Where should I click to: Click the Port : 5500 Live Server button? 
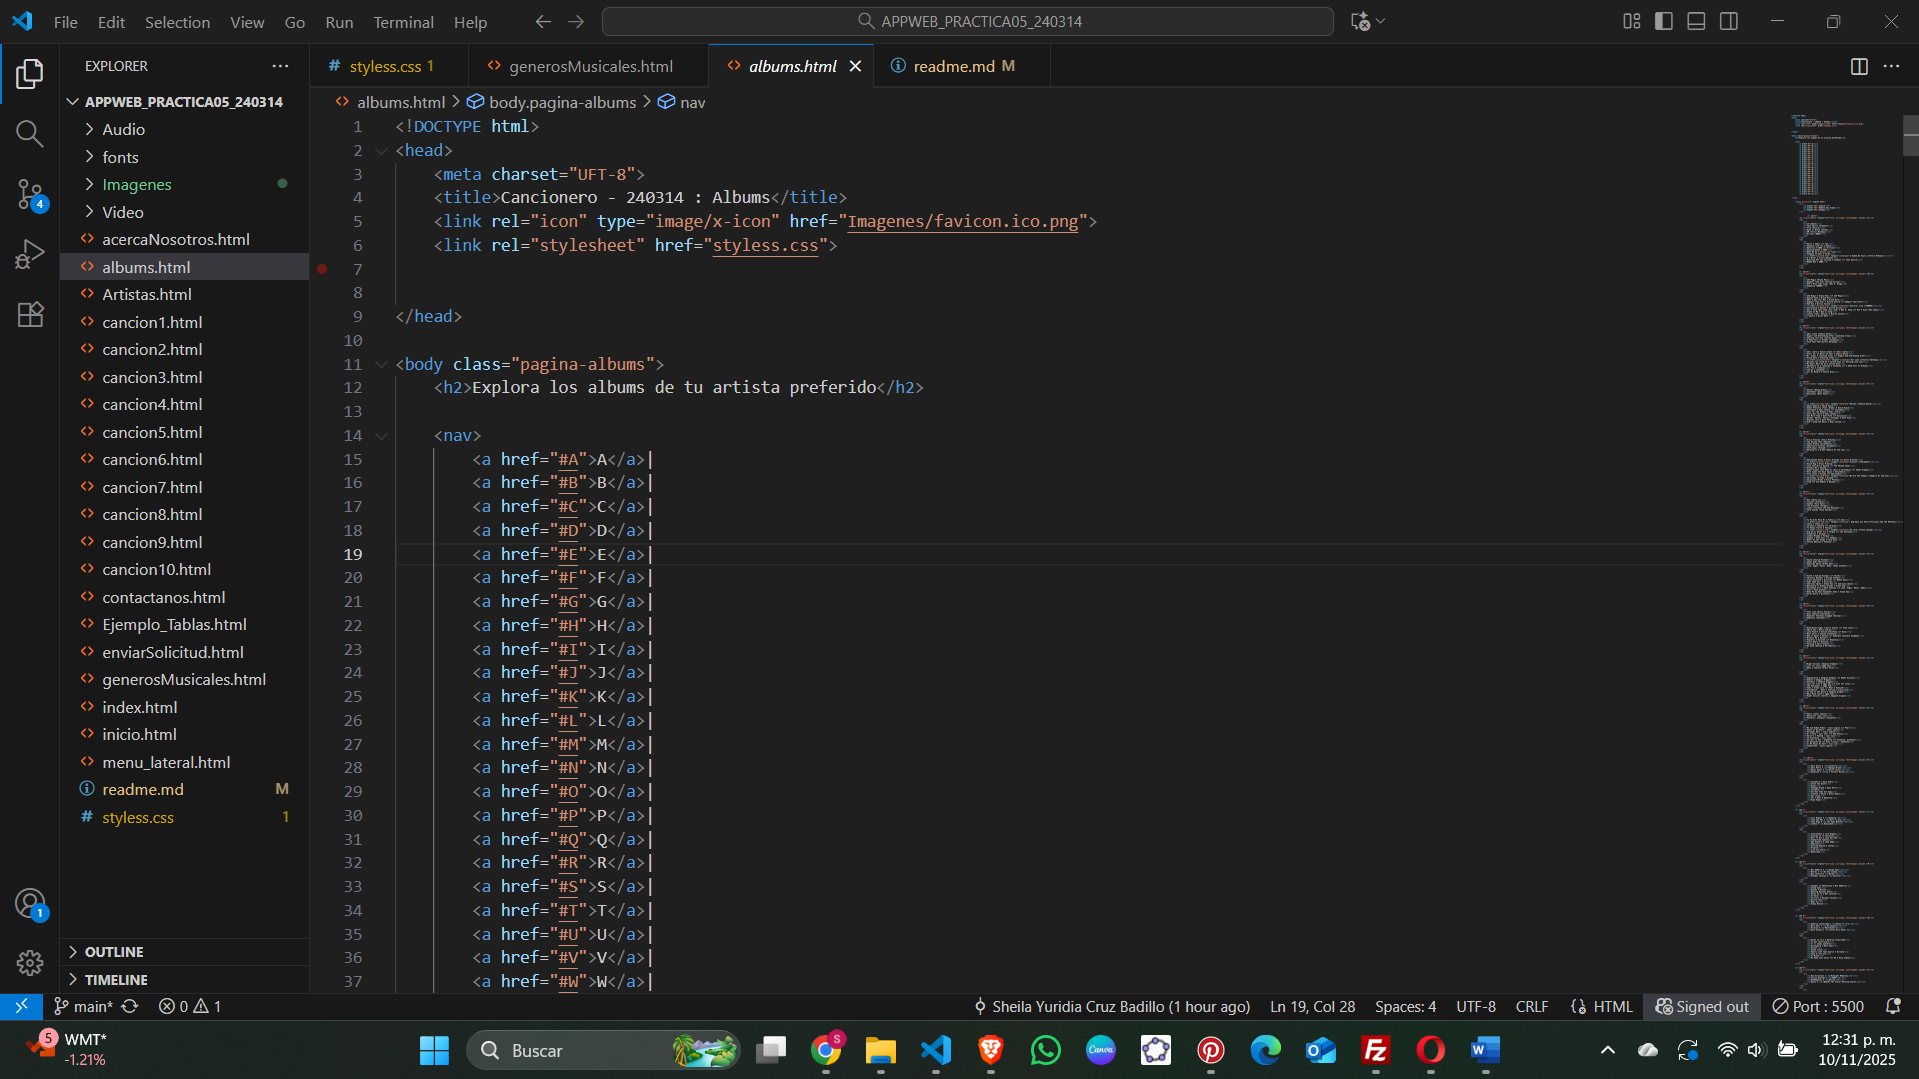1818,1006
